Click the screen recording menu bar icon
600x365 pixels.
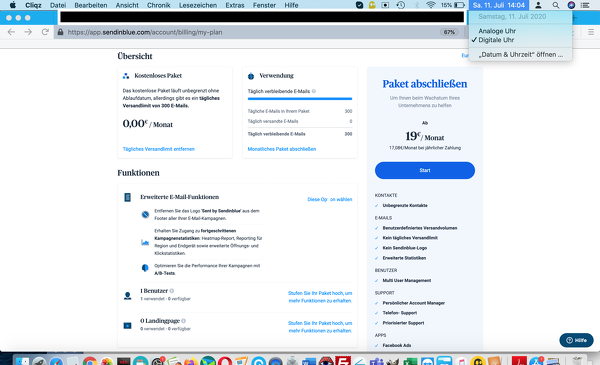(385, 5)
